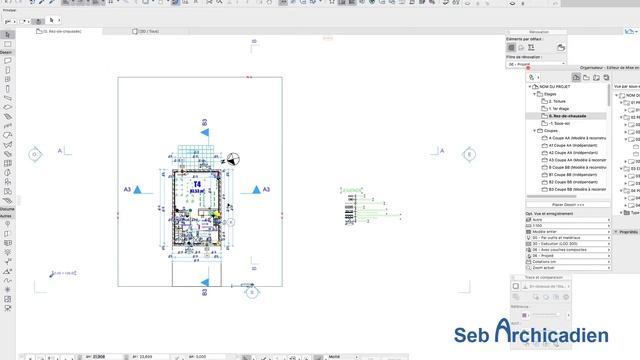Open Layout Book in the Organizer
This screenshot has width=640, height=360.
click(596, 77)
